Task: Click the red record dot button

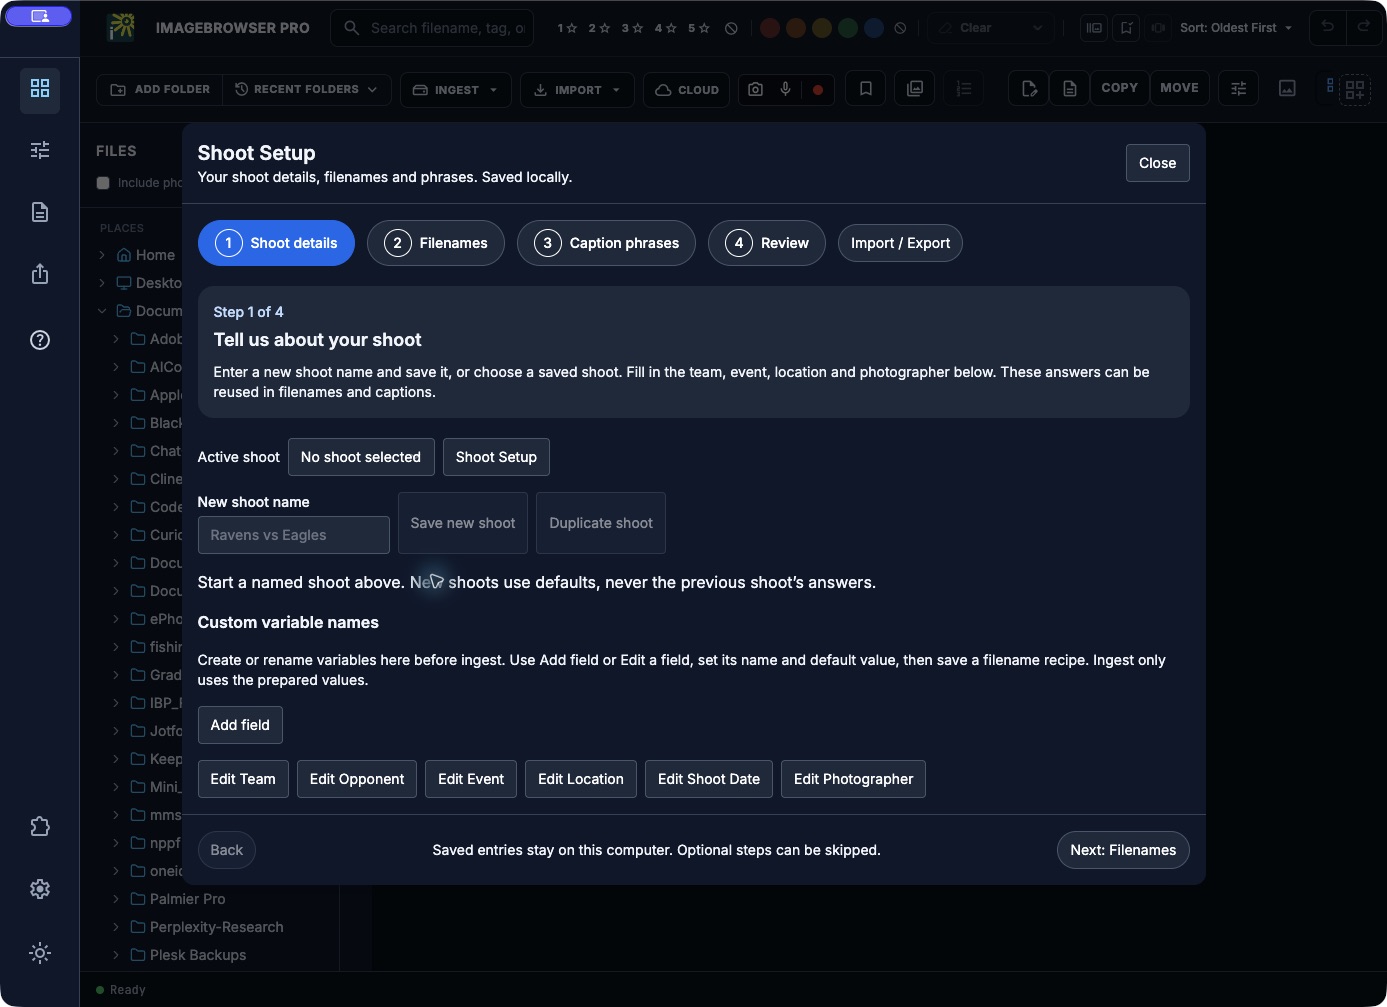Action: [818, 89]
